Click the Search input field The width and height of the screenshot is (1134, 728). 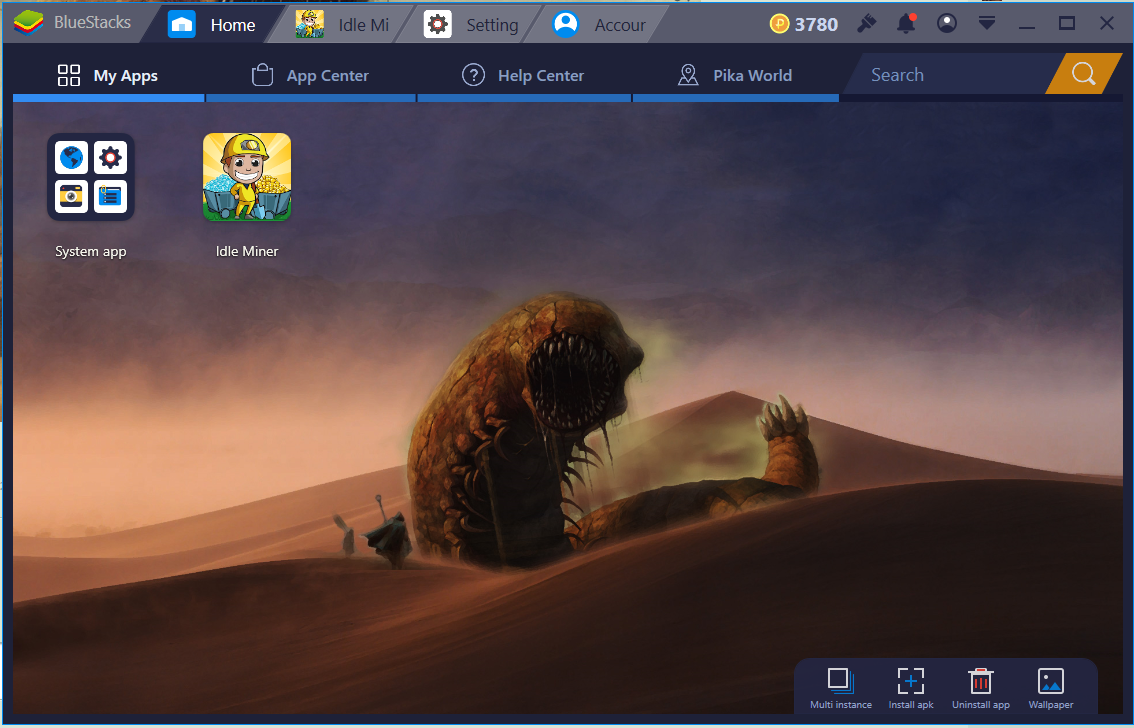pyautogui.click(x=945, y=75)
